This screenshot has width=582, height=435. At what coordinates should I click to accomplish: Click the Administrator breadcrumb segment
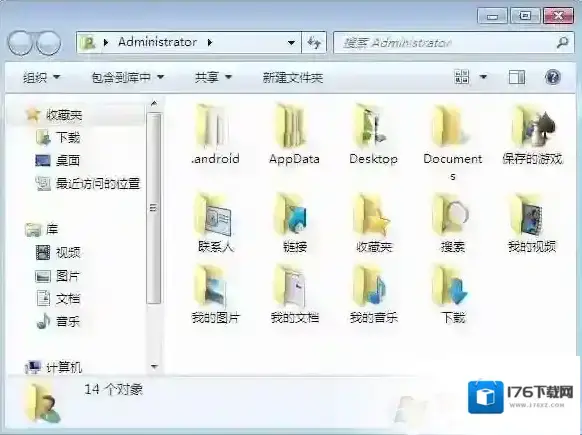point(157,42)
